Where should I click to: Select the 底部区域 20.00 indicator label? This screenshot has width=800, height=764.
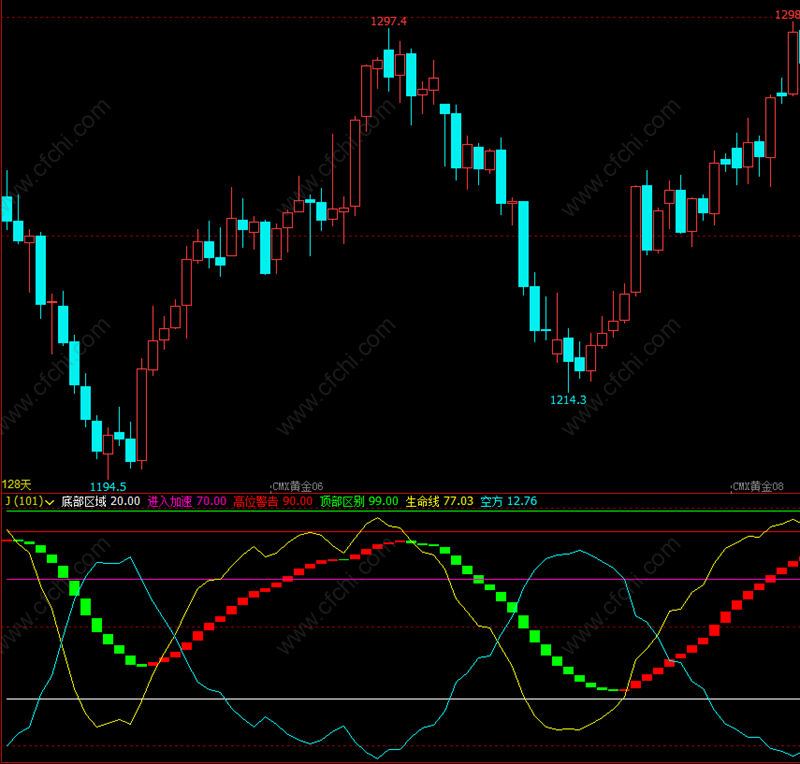pyautogui.click(x=101, y=501)
